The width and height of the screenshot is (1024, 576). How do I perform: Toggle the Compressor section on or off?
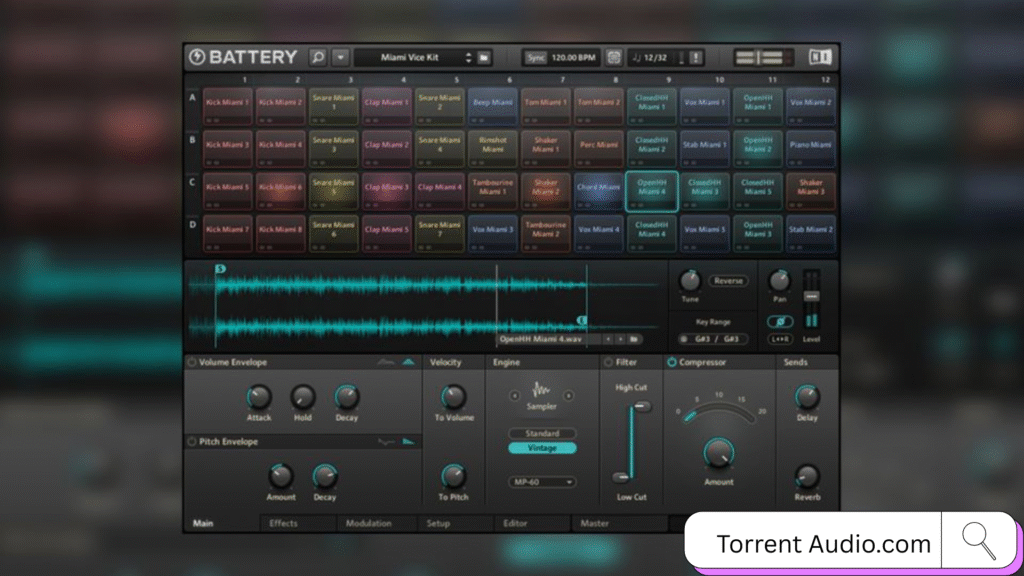coord(671,361)
